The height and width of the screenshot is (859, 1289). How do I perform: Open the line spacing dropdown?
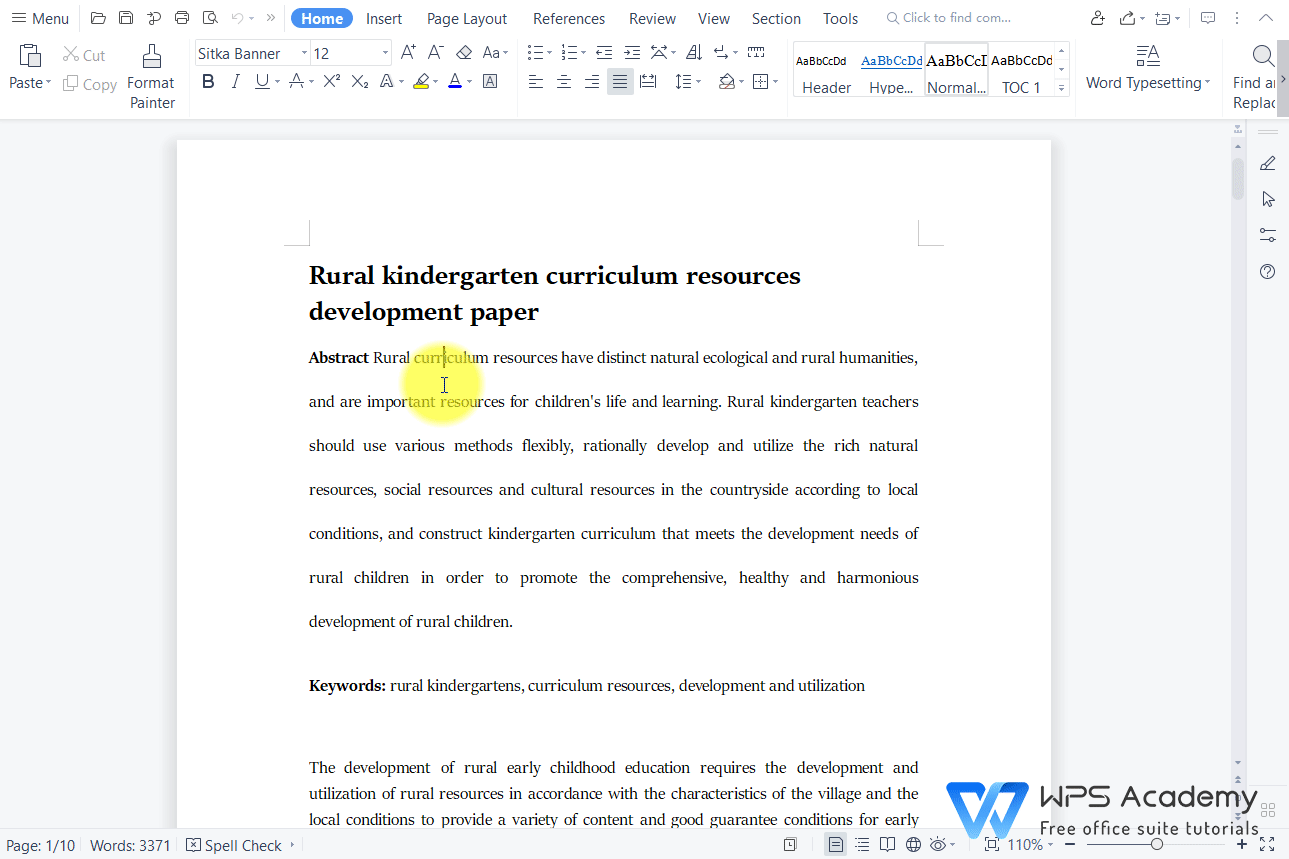click(x=687, y=81)
